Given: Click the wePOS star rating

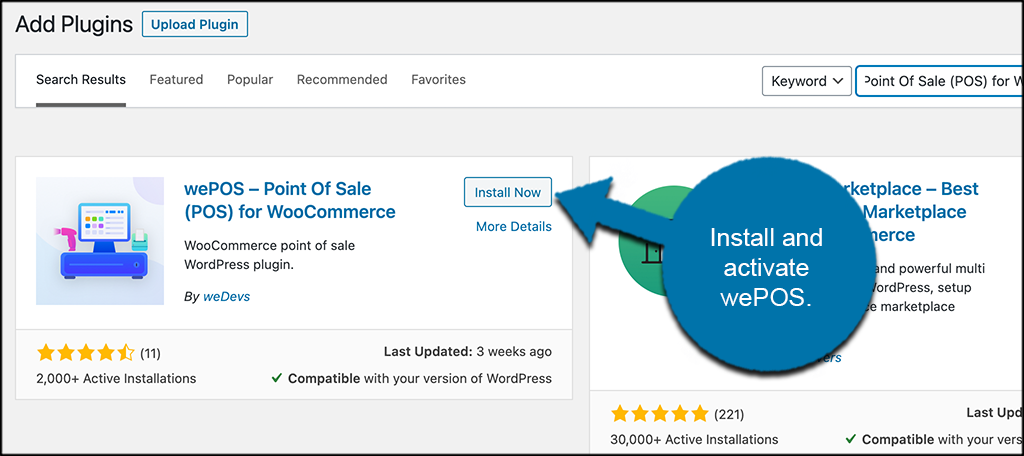Looking at the screenshot, I should point(85,353).
